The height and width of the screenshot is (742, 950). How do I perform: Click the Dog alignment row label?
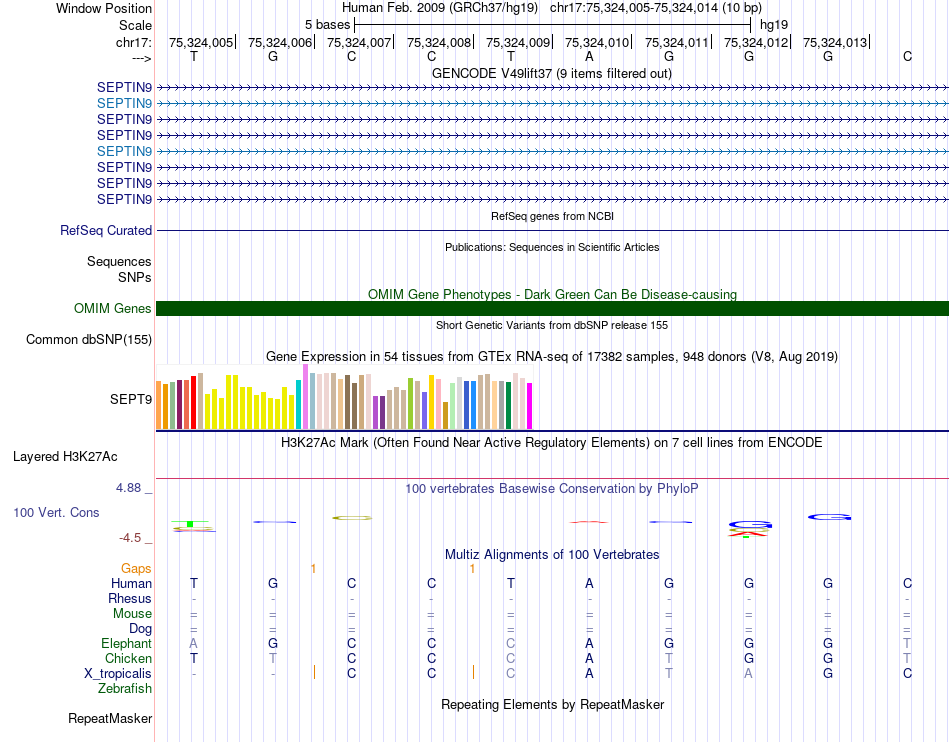(x=140, y=629)
